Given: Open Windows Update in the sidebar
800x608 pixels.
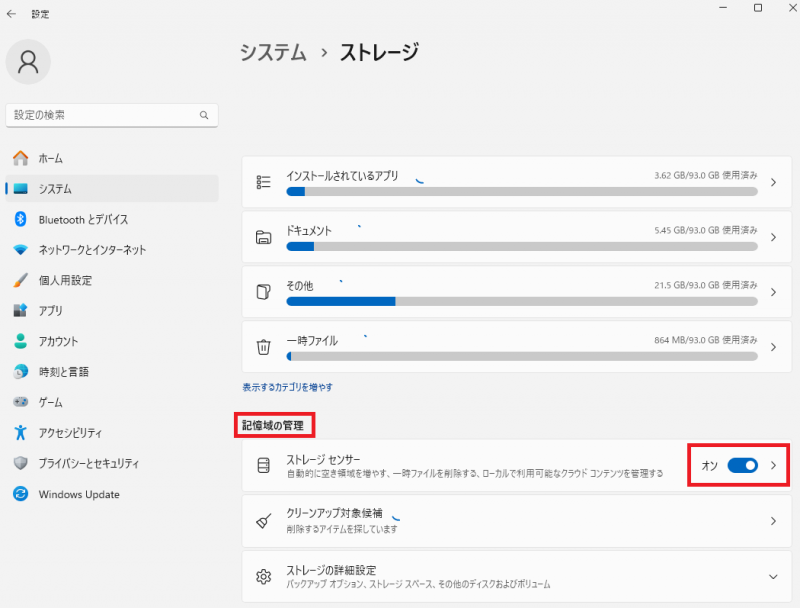Looking at the screenshot, I should [x=79, y=494].
